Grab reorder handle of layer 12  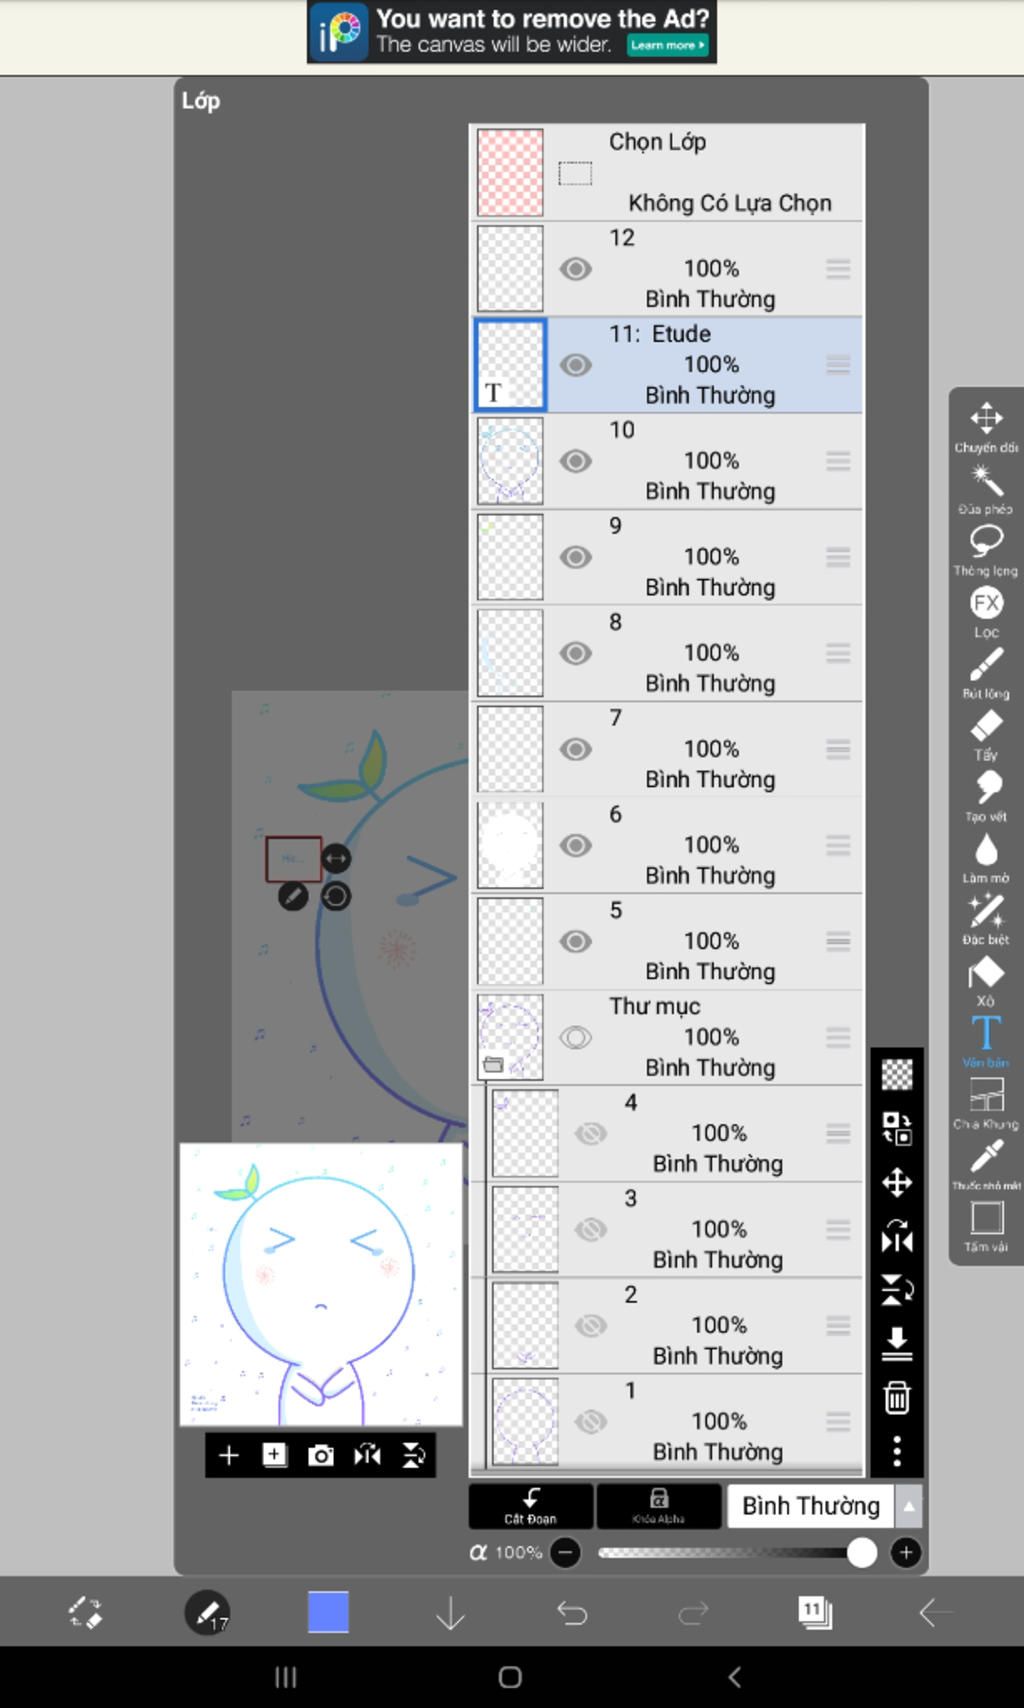838,269
